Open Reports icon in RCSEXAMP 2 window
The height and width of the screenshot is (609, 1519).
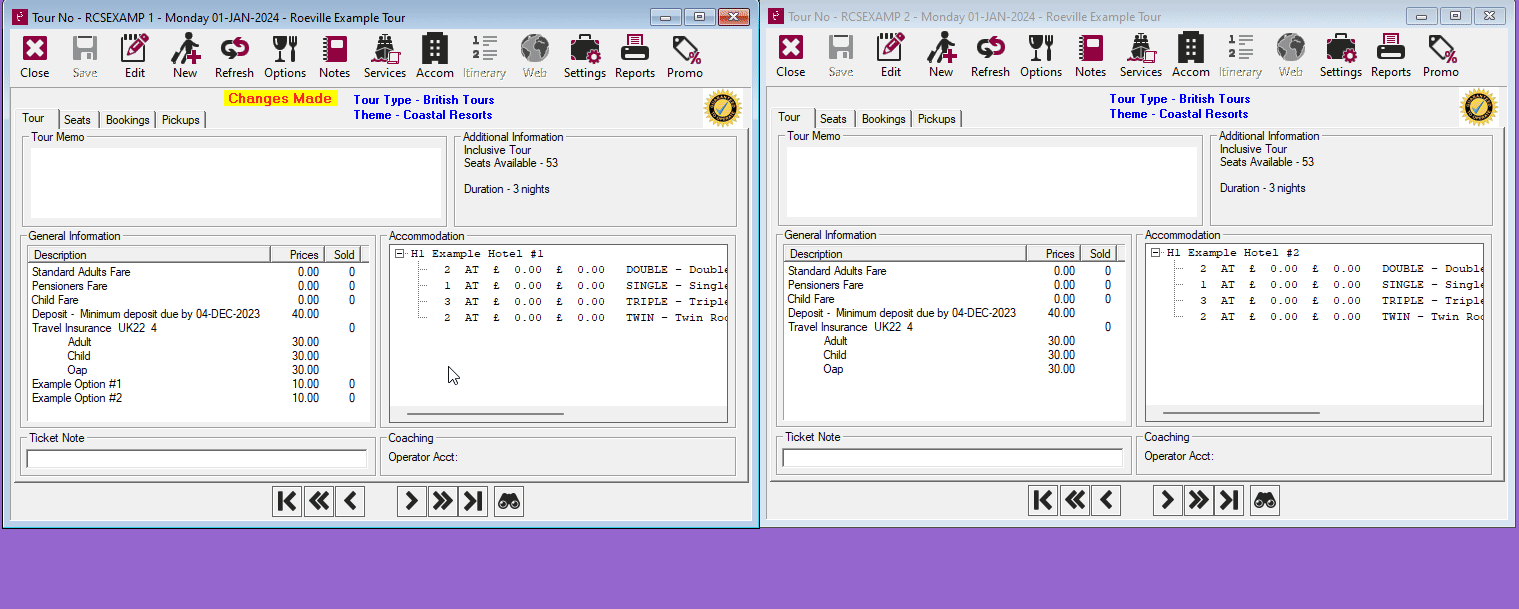(x=1391, y=55)
